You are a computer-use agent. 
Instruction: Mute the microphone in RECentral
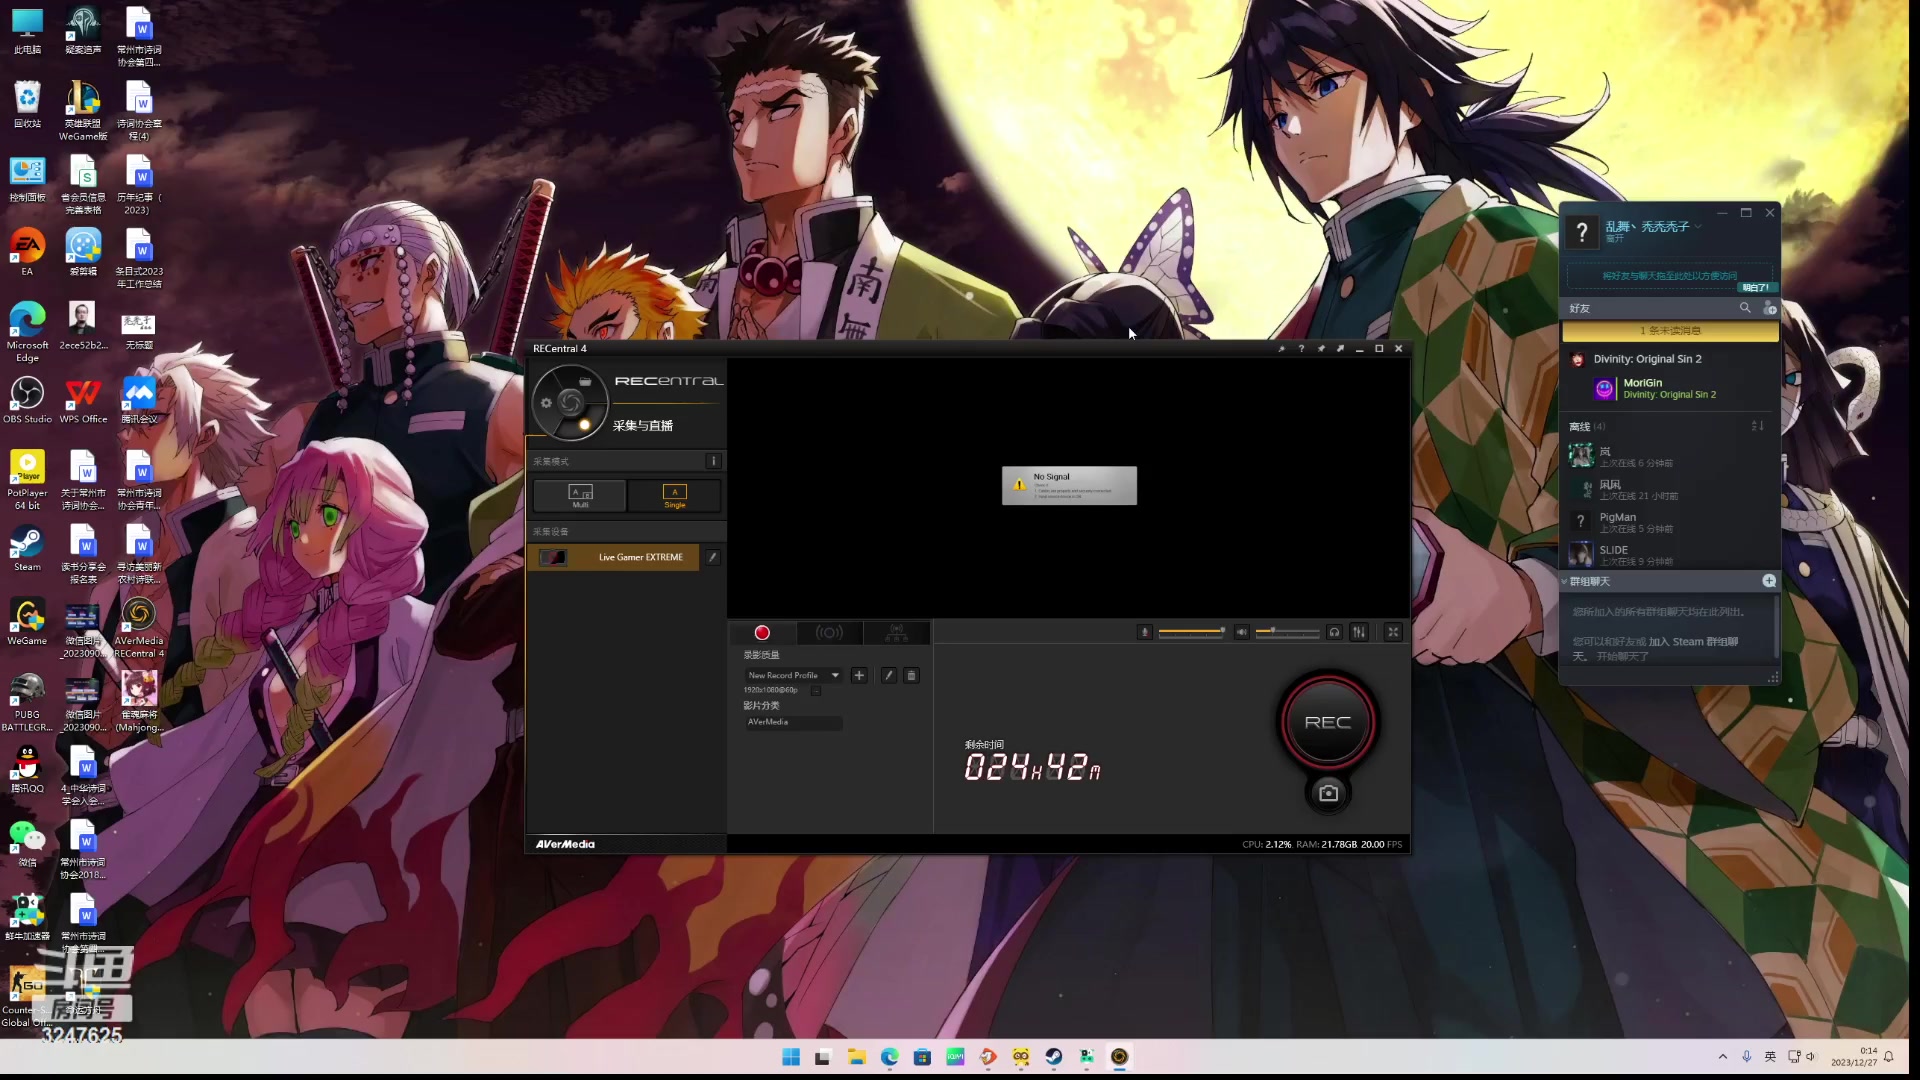pyautogui.click(x=1145, y=632)
